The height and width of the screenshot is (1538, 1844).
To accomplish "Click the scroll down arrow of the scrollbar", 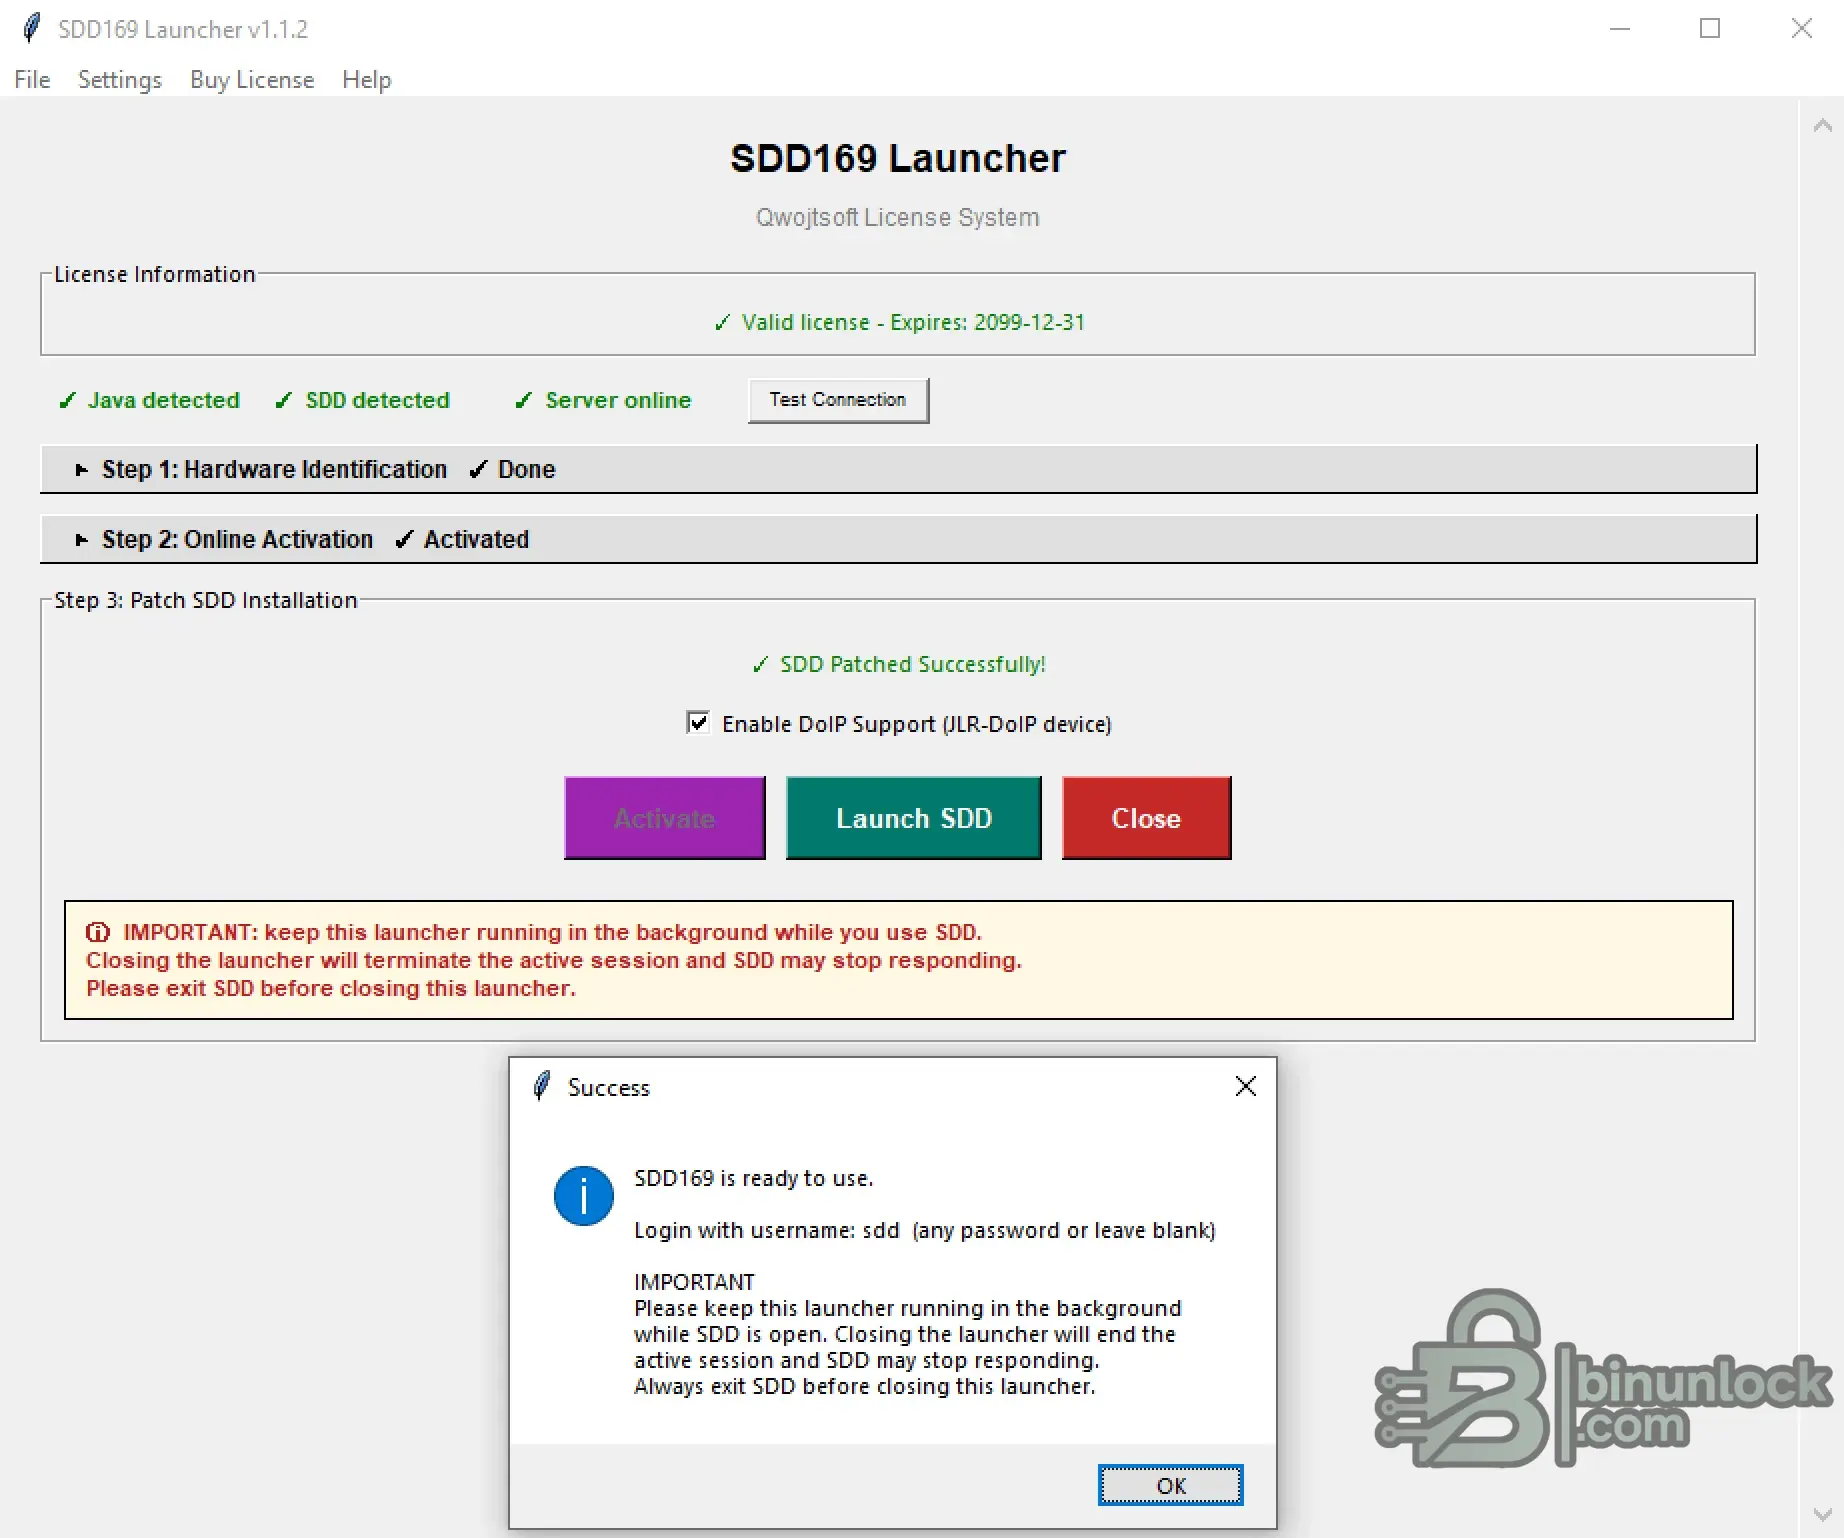I will pyautogui.click(x=1823, y=1515).
